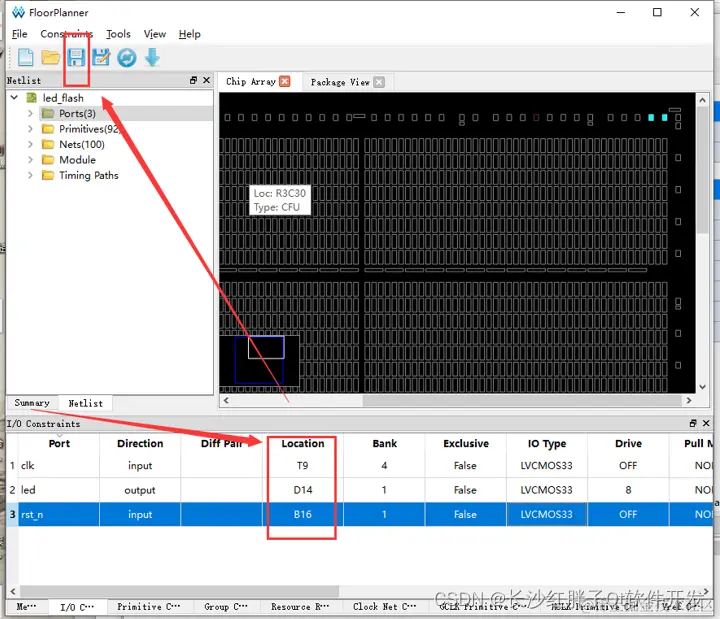Click the Save As pencil-disk icon
This screenshot has height=619, width=720.
(101, 58)
